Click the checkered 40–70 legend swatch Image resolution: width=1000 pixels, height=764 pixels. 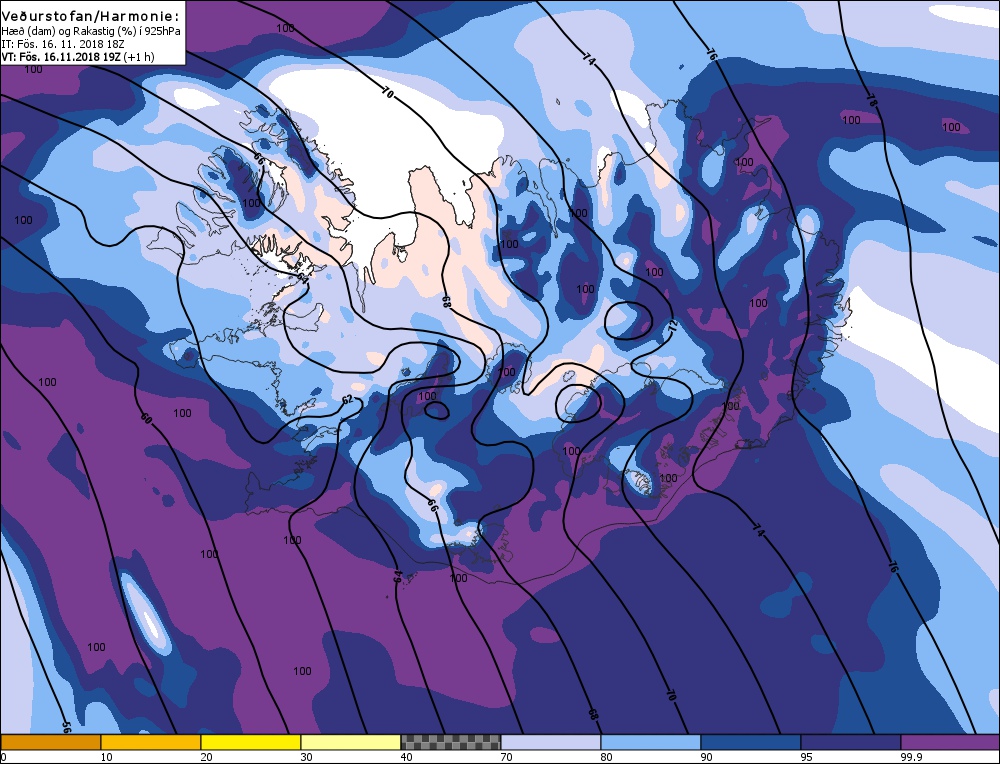pos(451,742)
